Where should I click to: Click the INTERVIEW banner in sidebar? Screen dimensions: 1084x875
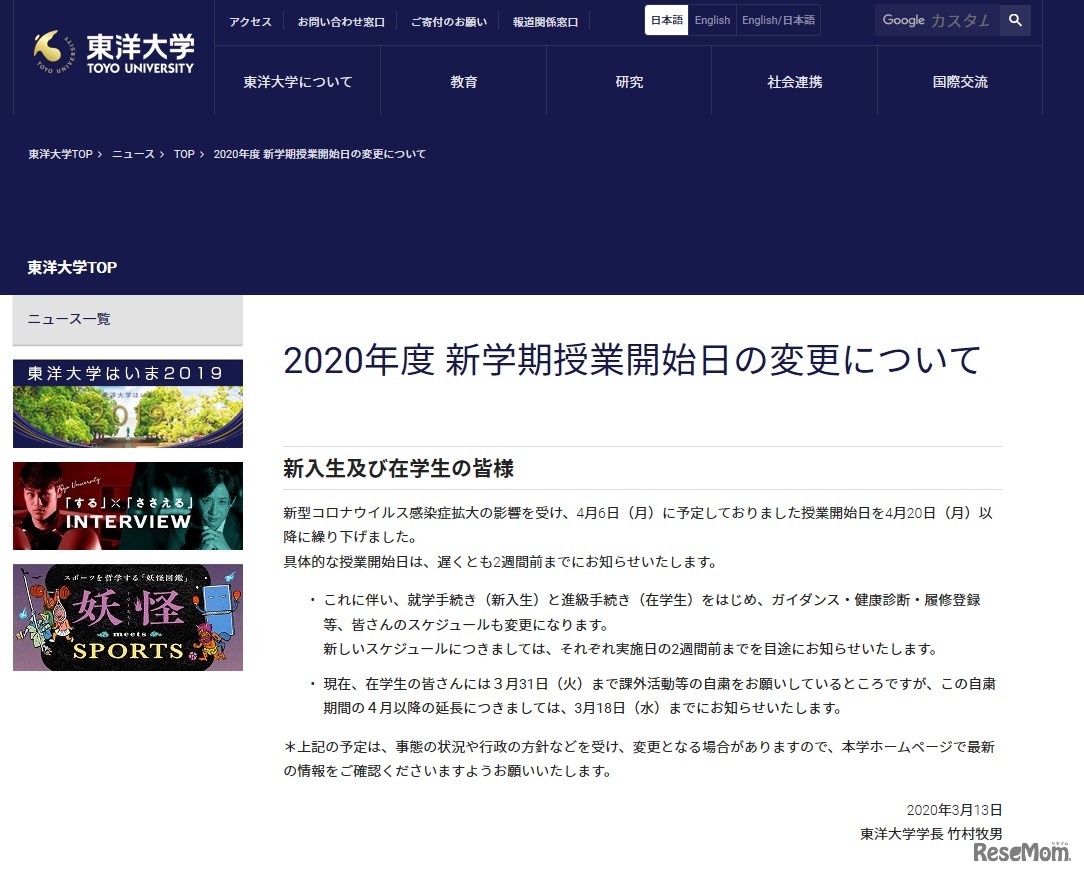tap(127, 505)
